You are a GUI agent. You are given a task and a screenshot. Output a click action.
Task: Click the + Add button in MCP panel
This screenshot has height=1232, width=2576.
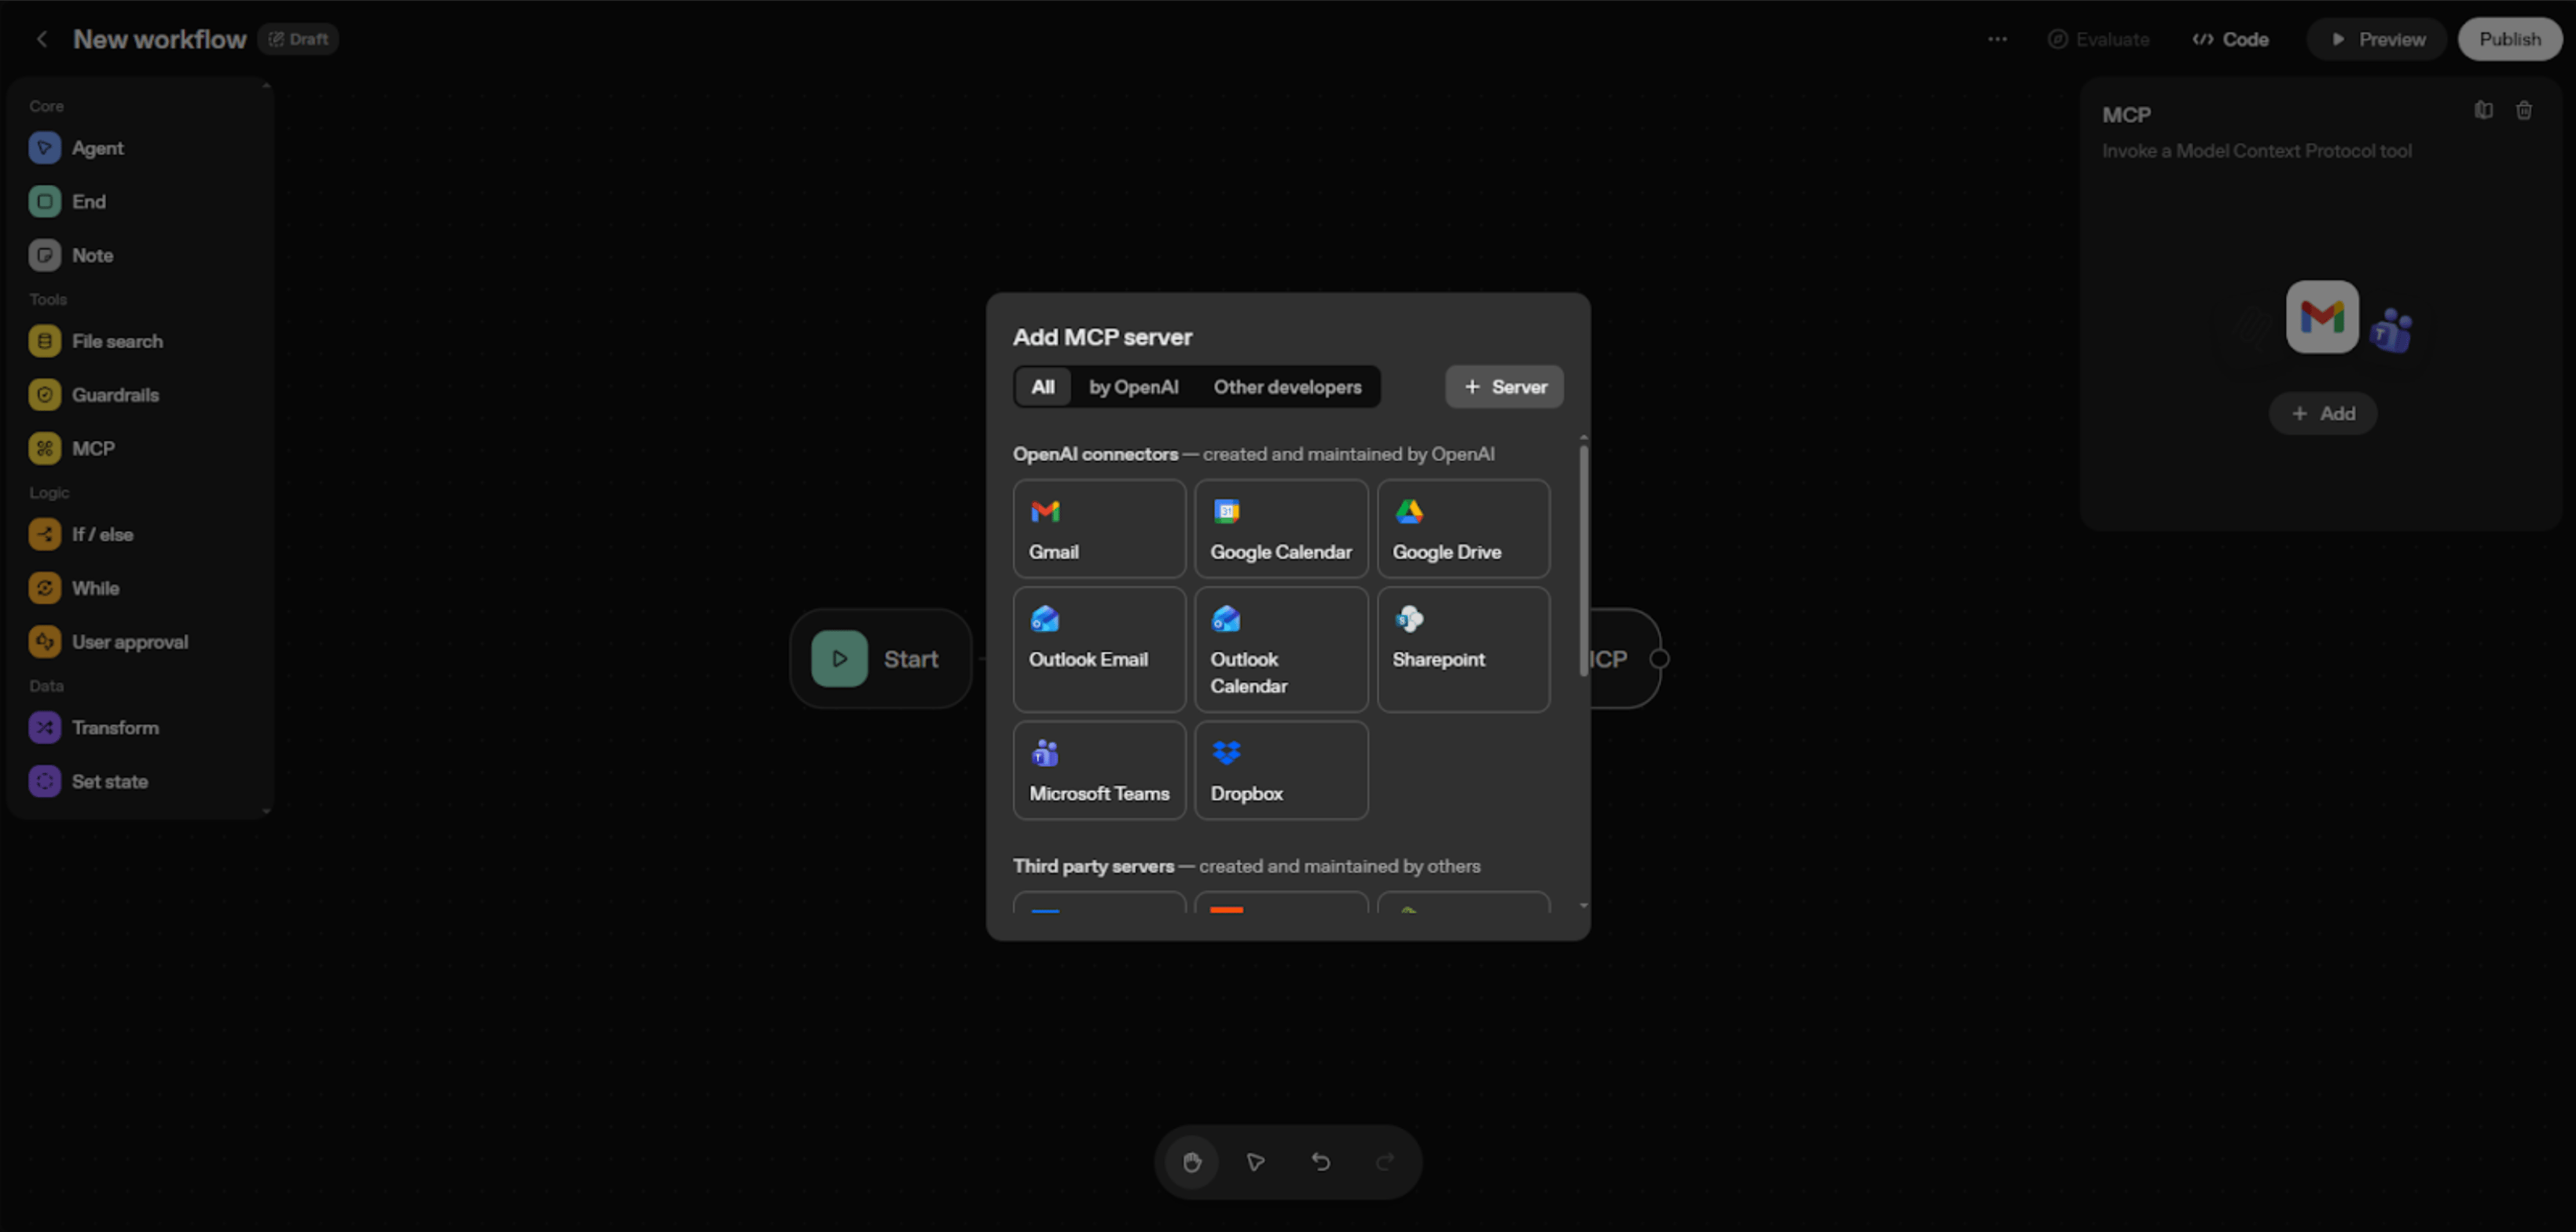(x=2322, y=414)
